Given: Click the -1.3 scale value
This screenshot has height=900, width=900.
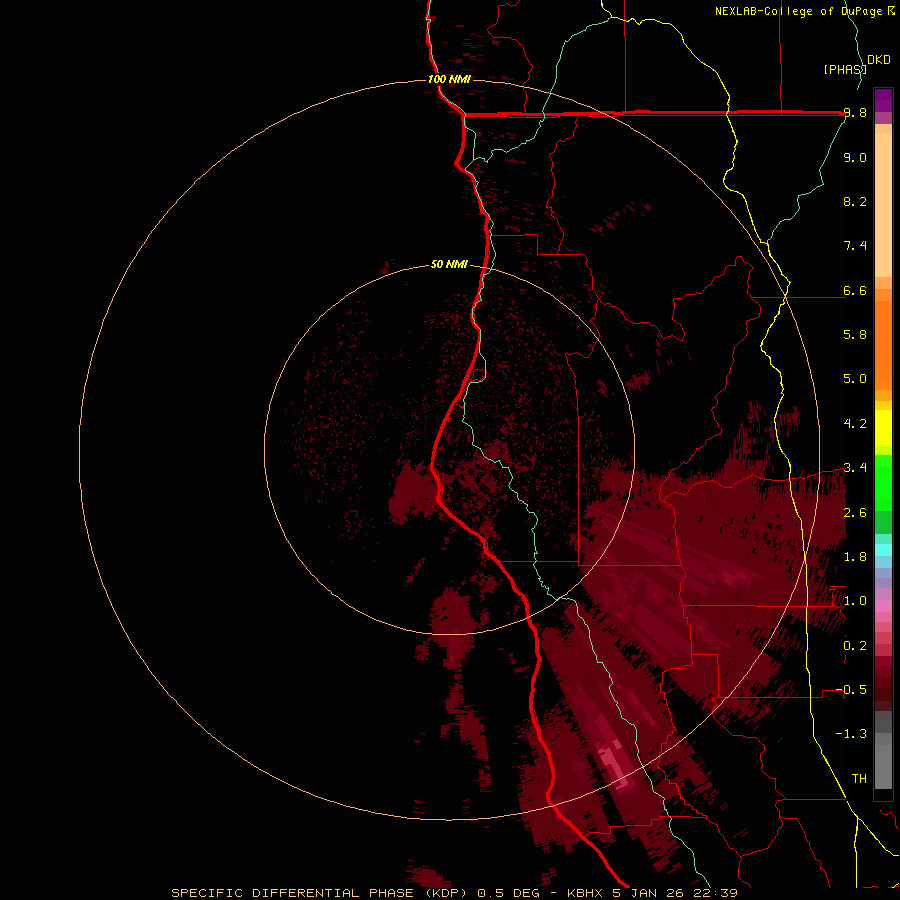Looking at the screenshot, I should [x=851, y=734].
